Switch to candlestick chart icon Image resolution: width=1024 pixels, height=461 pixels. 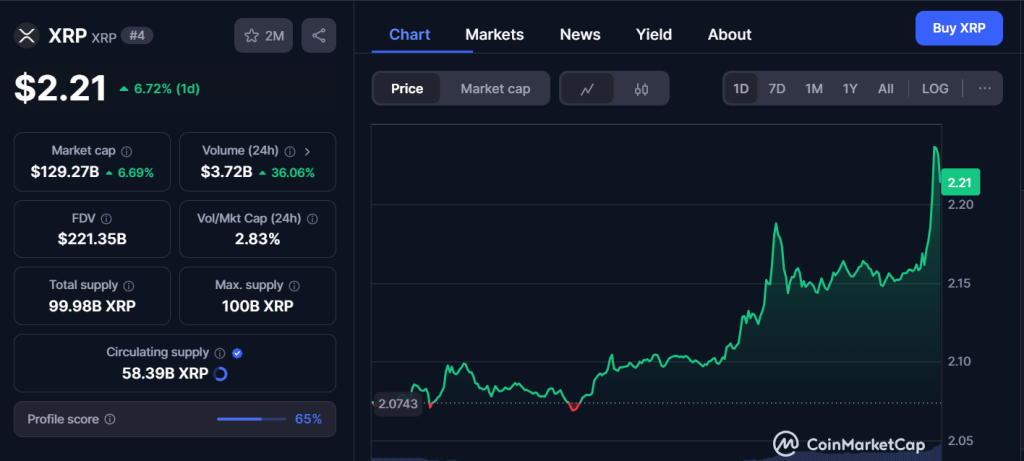641,89
